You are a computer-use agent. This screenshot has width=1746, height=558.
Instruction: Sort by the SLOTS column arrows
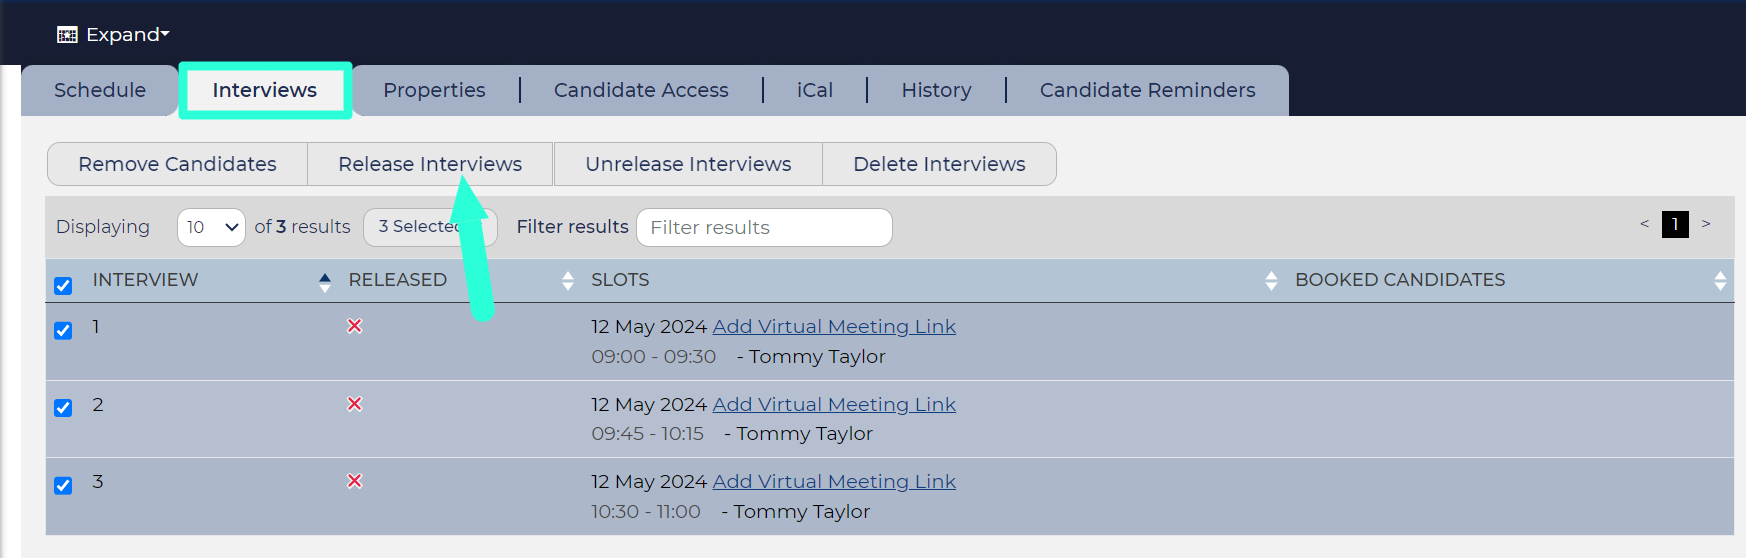pos(1271,281)
